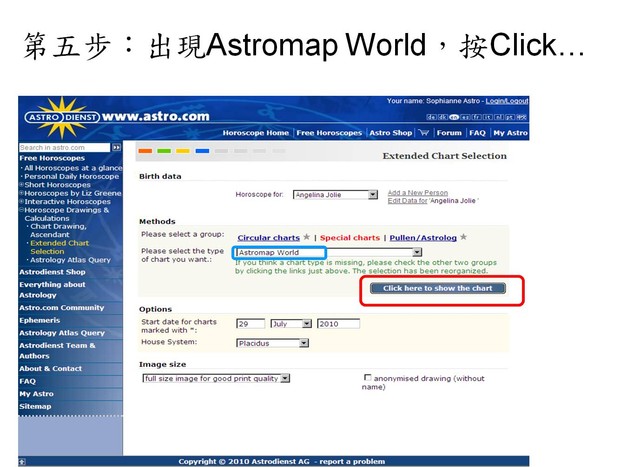640x467 pixels.
Task: Open FAQ in top nav
Action: [x=477, y=133]
